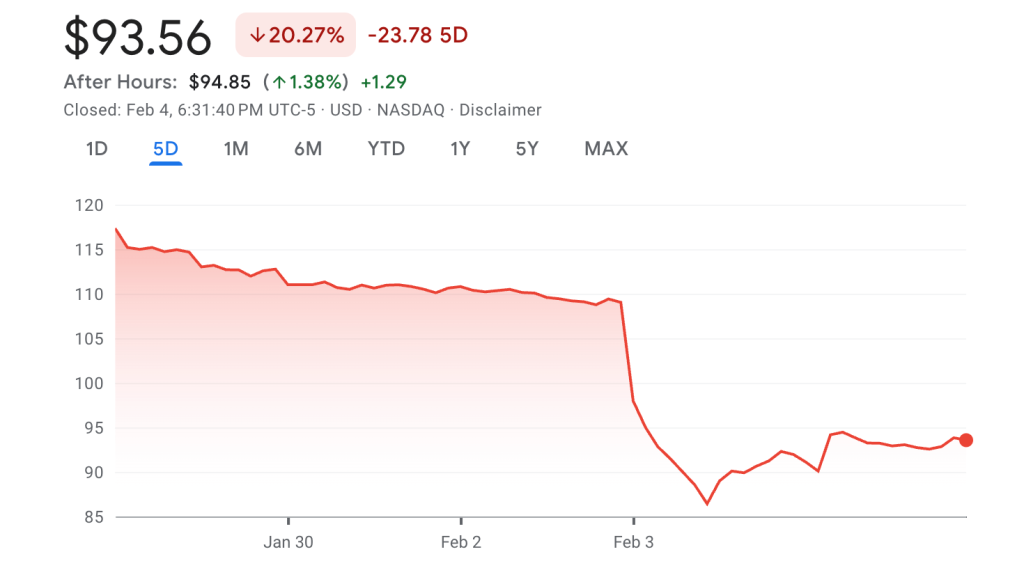Click the Feb 3 date axis label
The width and height of the screenshot is (1024, 577).
633,542
